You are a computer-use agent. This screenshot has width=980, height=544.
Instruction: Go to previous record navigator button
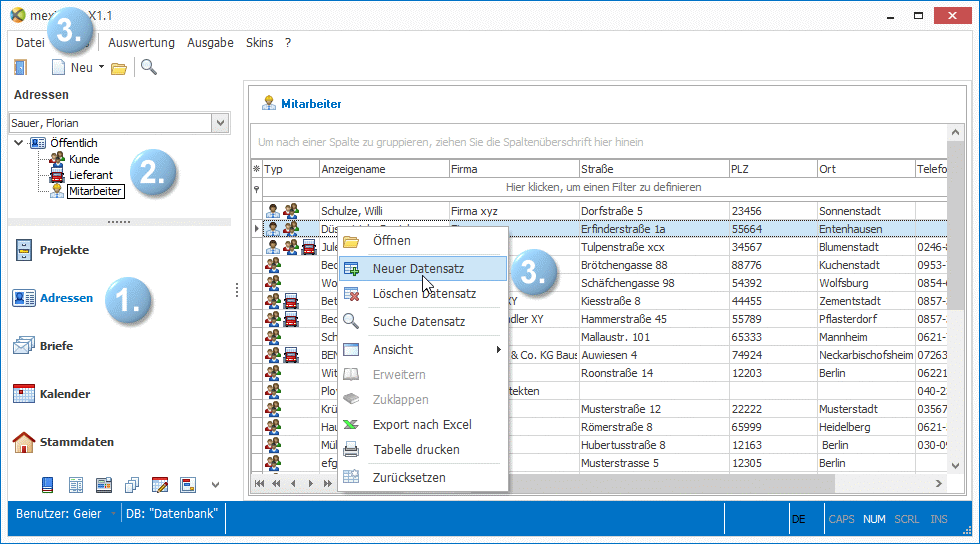[x=293, y=483]
